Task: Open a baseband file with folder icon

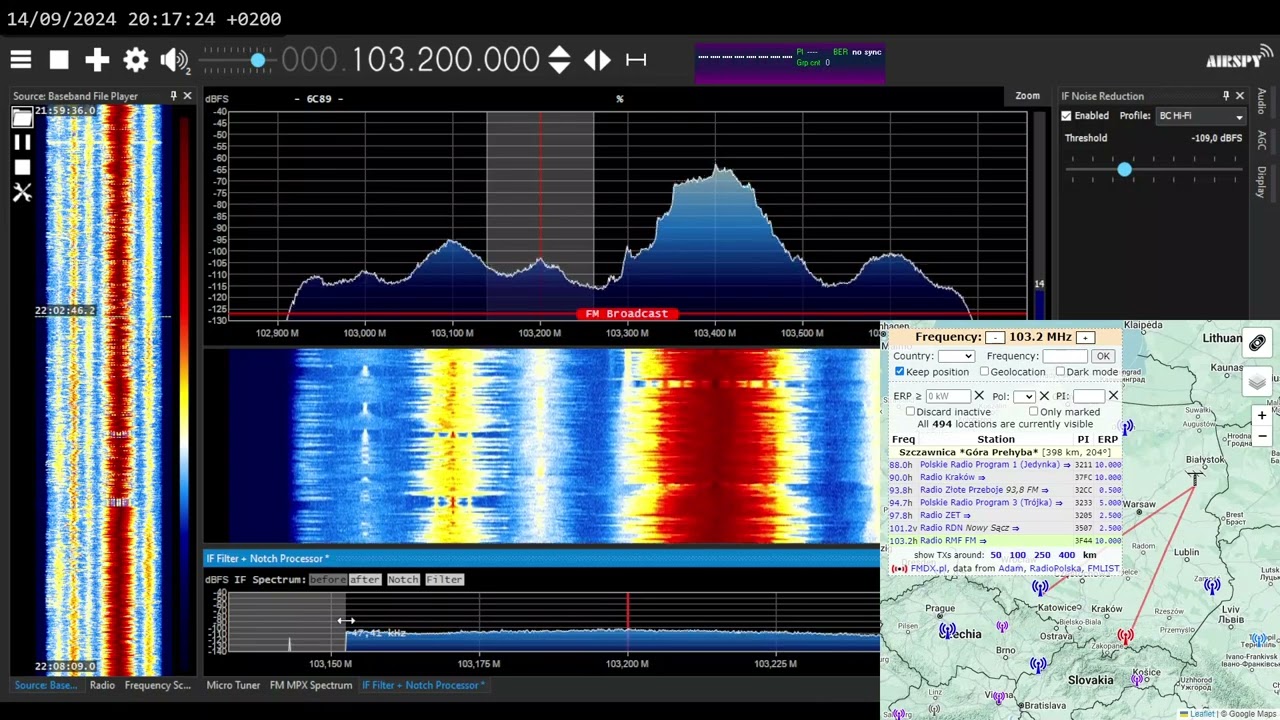Action: point(22,117)
